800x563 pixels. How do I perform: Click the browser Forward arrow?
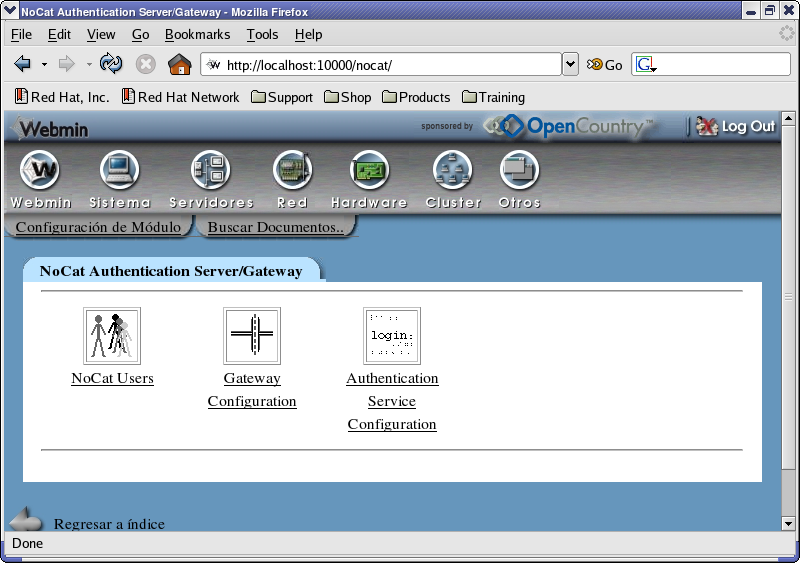coord(67,64)
